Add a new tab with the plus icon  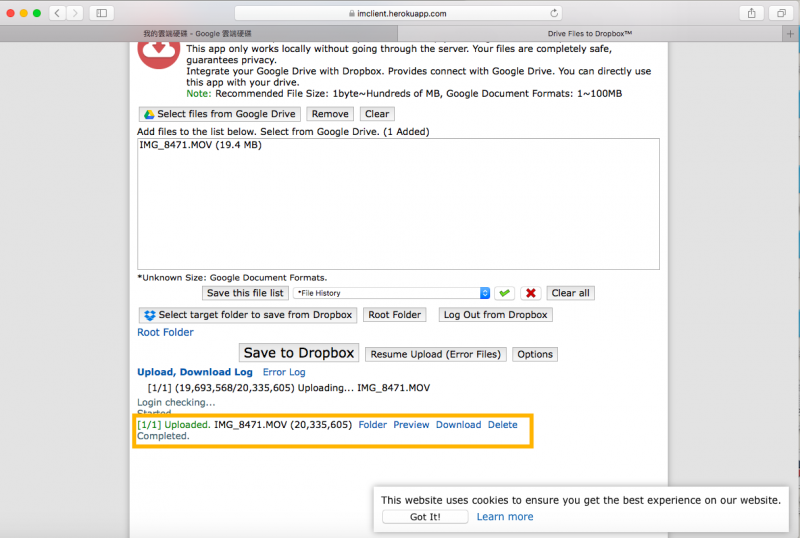coord(790,34)
